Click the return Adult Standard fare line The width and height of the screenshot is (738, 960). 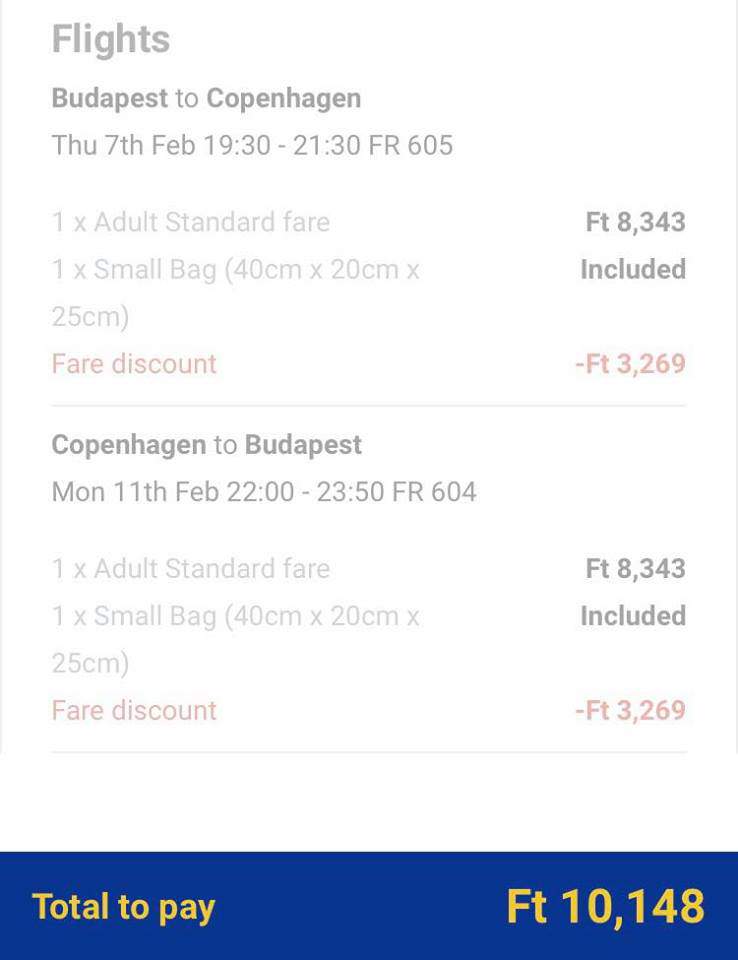click(x=191, y=569)
